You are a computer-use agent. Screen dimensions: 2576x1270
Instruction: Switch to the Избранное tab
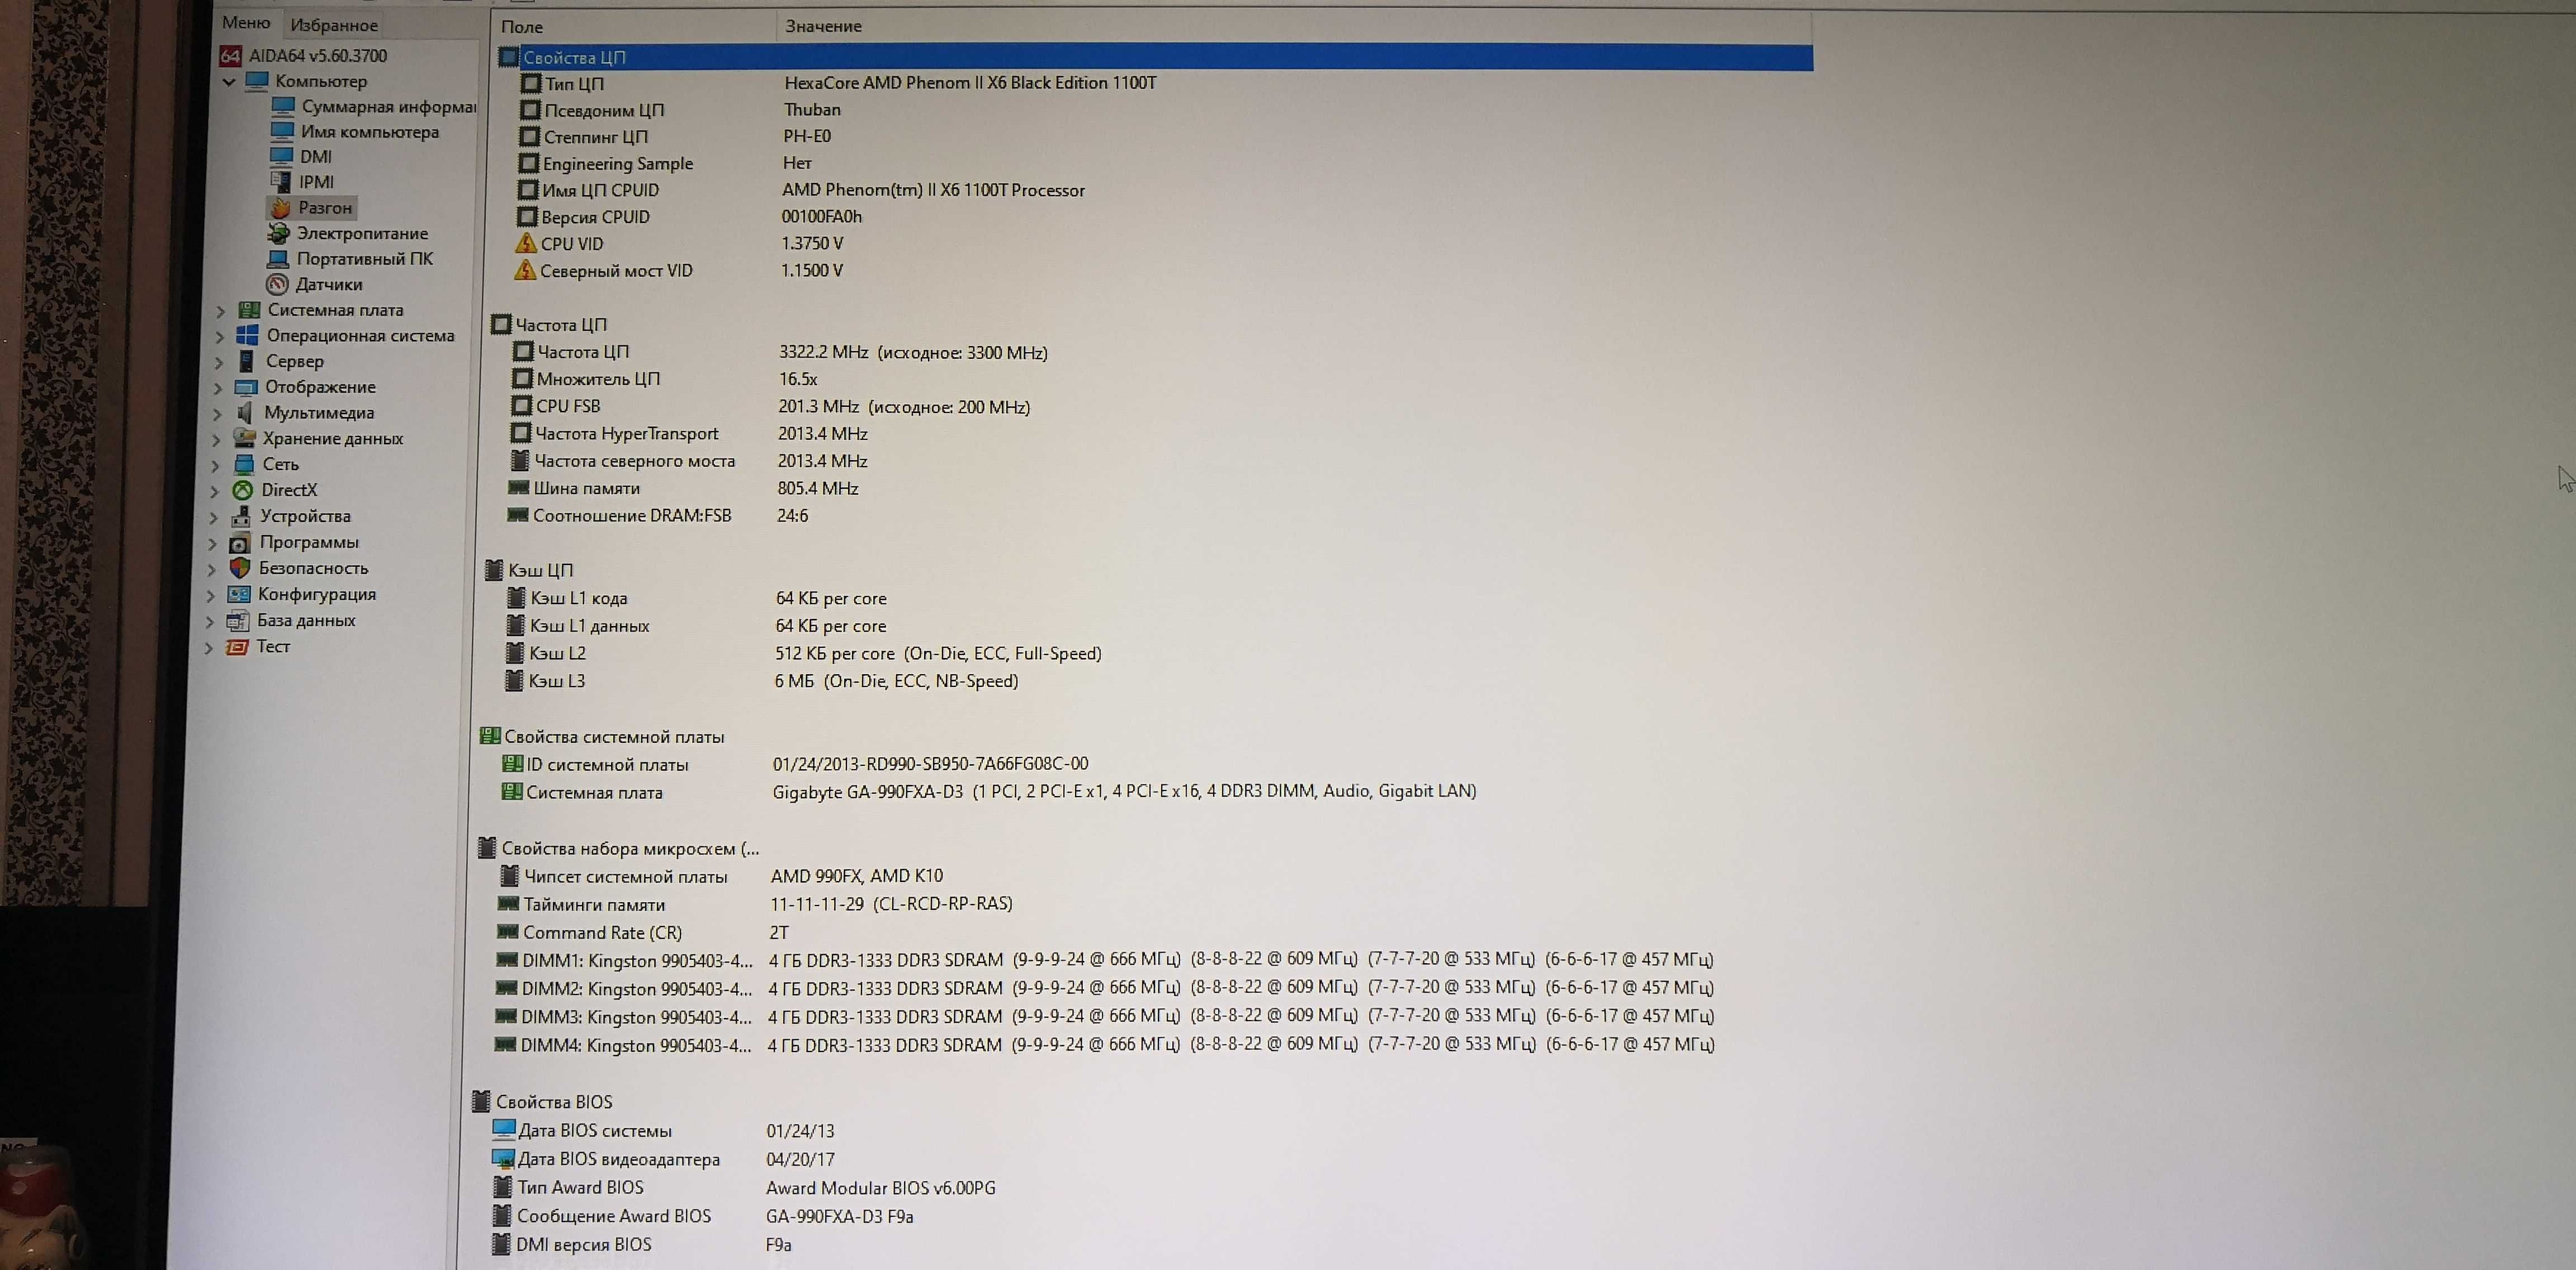click(x=333, y=25)
